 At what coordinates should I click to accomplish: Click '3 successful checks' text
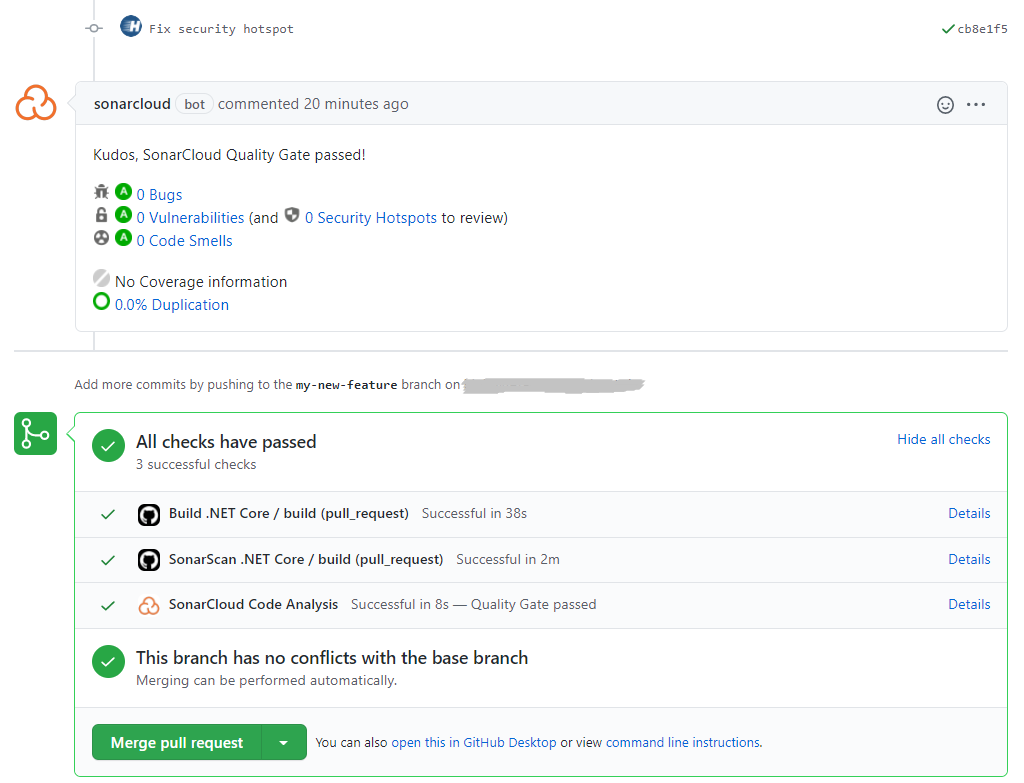[196, 464]
